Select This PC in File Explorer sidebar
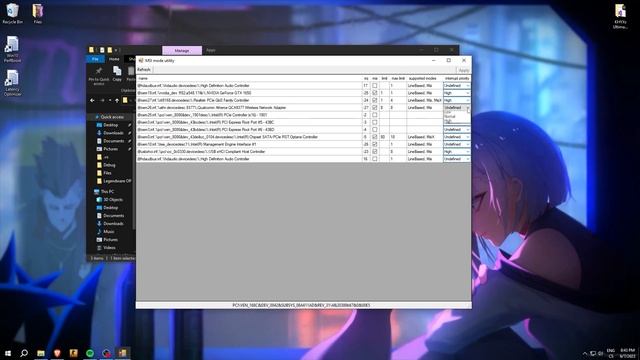Screen dimensions: 640x360 104,191
